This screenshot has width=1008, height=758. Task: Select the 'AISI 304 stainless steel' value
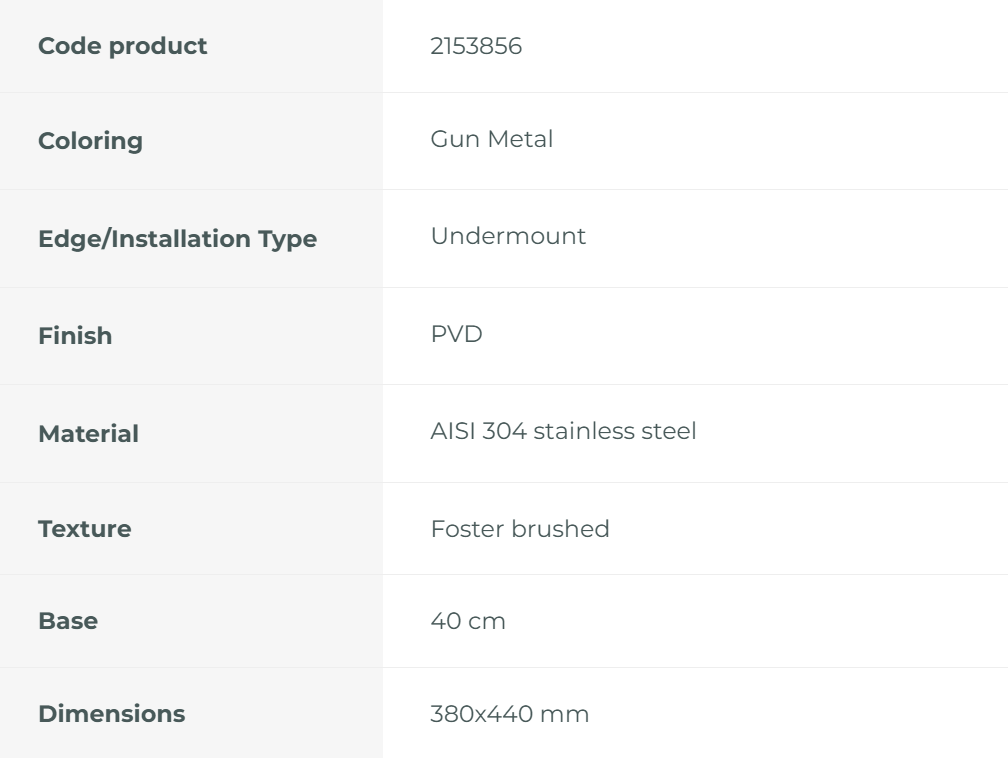[563, 433]
